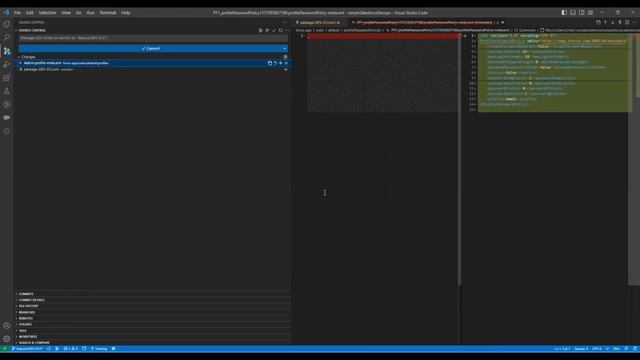The height and width of the screenshot is (360, 640).
Task: Open file icon in diff editor toolbar
Action: click(598, 22)
